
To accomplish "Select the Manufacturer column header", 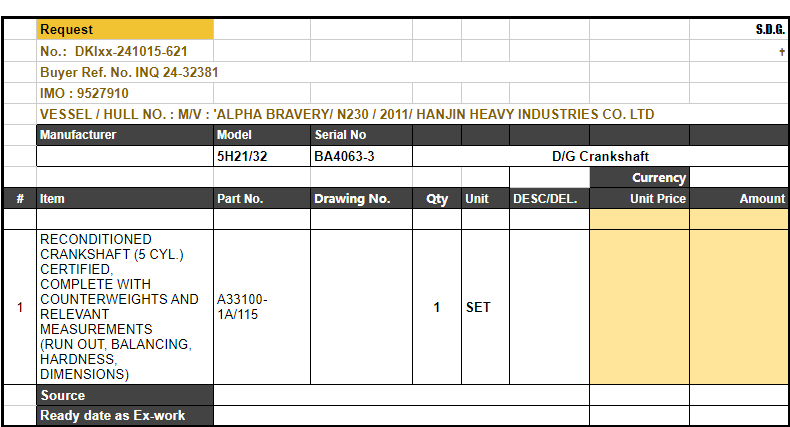I will click(124, 135).
